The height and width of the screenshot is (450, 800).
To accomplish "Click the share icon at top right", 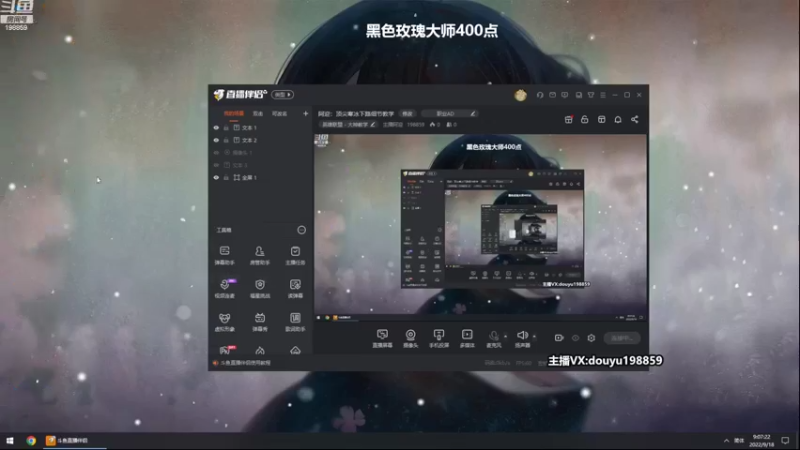I will click(635, 119).
